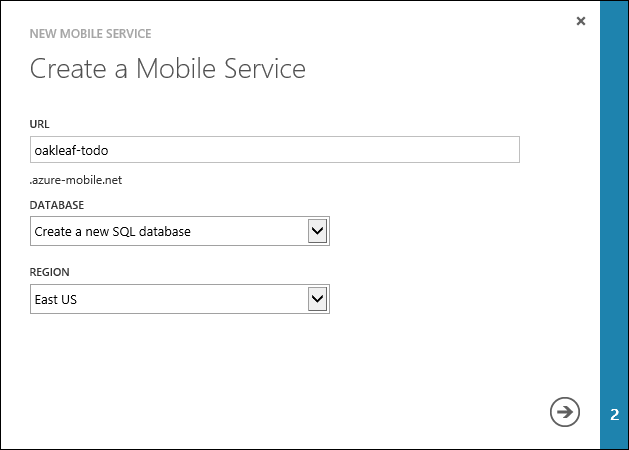Select 'Create a new SQL database' combo text
The width and height of the screenshot is (629, 450).
coord(112,232)
